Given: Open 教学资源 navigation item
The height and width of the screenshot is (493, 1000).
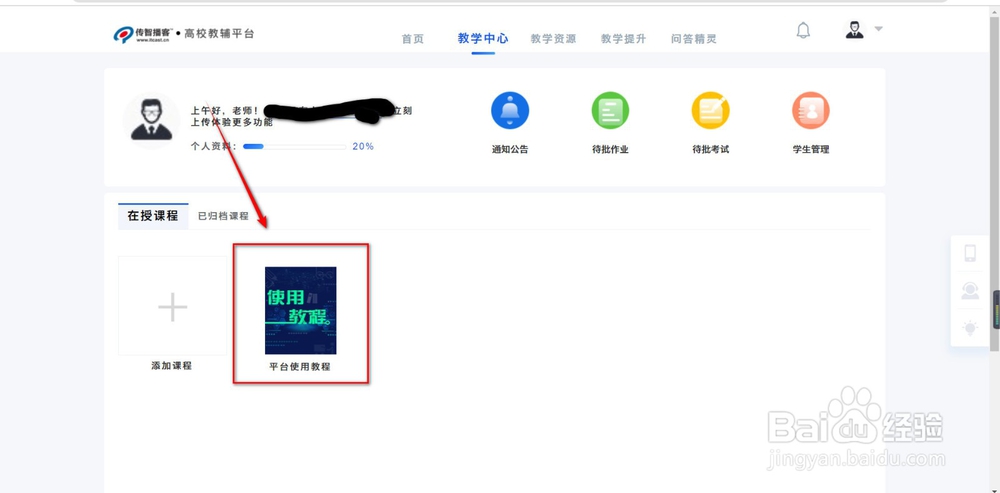Looking at the screenshot, I should 553,39.
